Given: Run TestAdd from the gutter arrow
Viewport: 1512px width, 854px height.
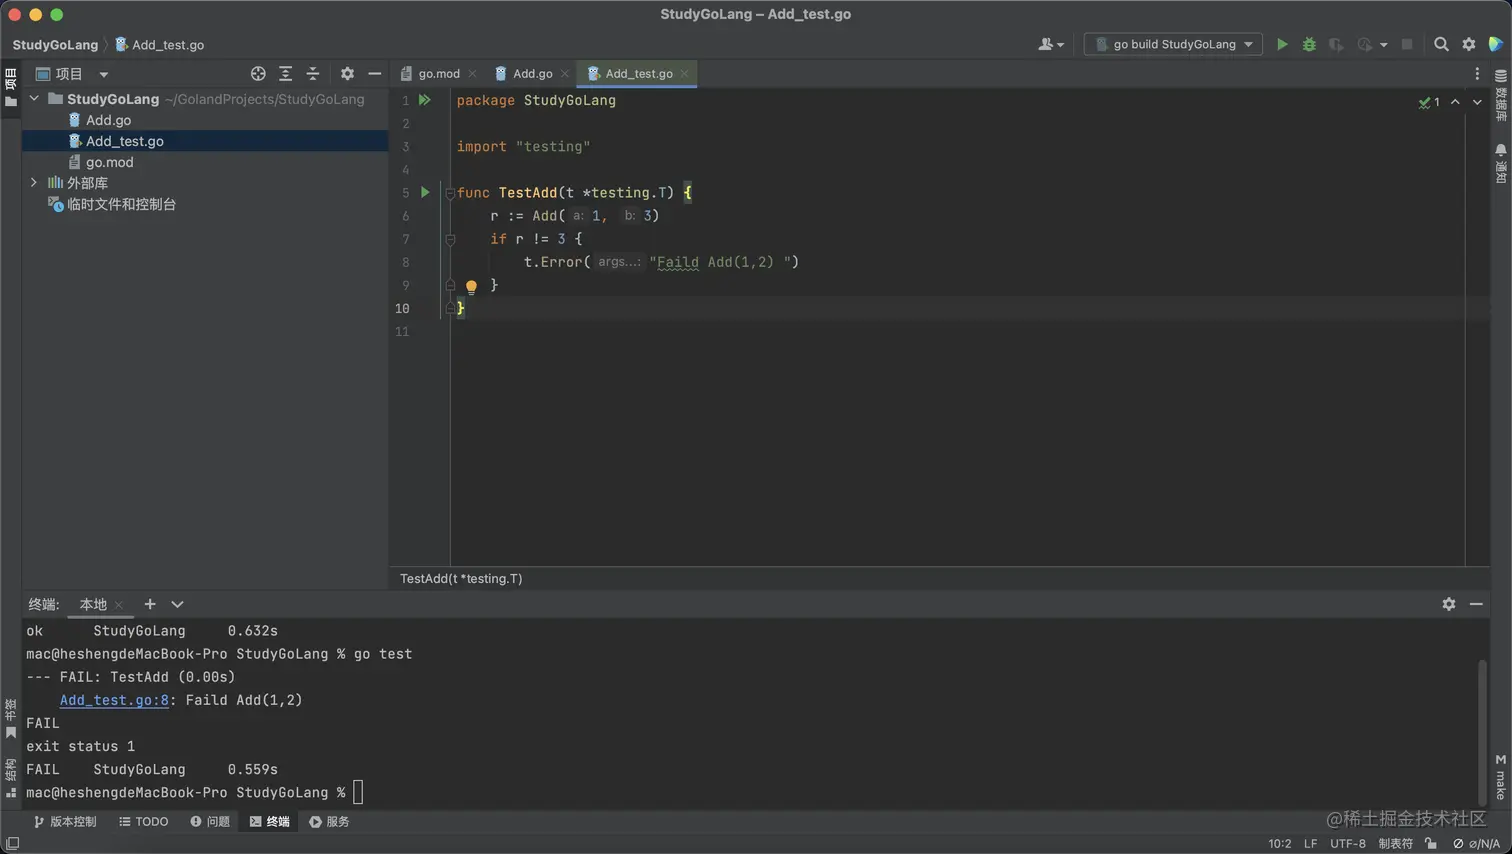Looking at the screenshot, I should pyautogui.click(x=425, y=192).
